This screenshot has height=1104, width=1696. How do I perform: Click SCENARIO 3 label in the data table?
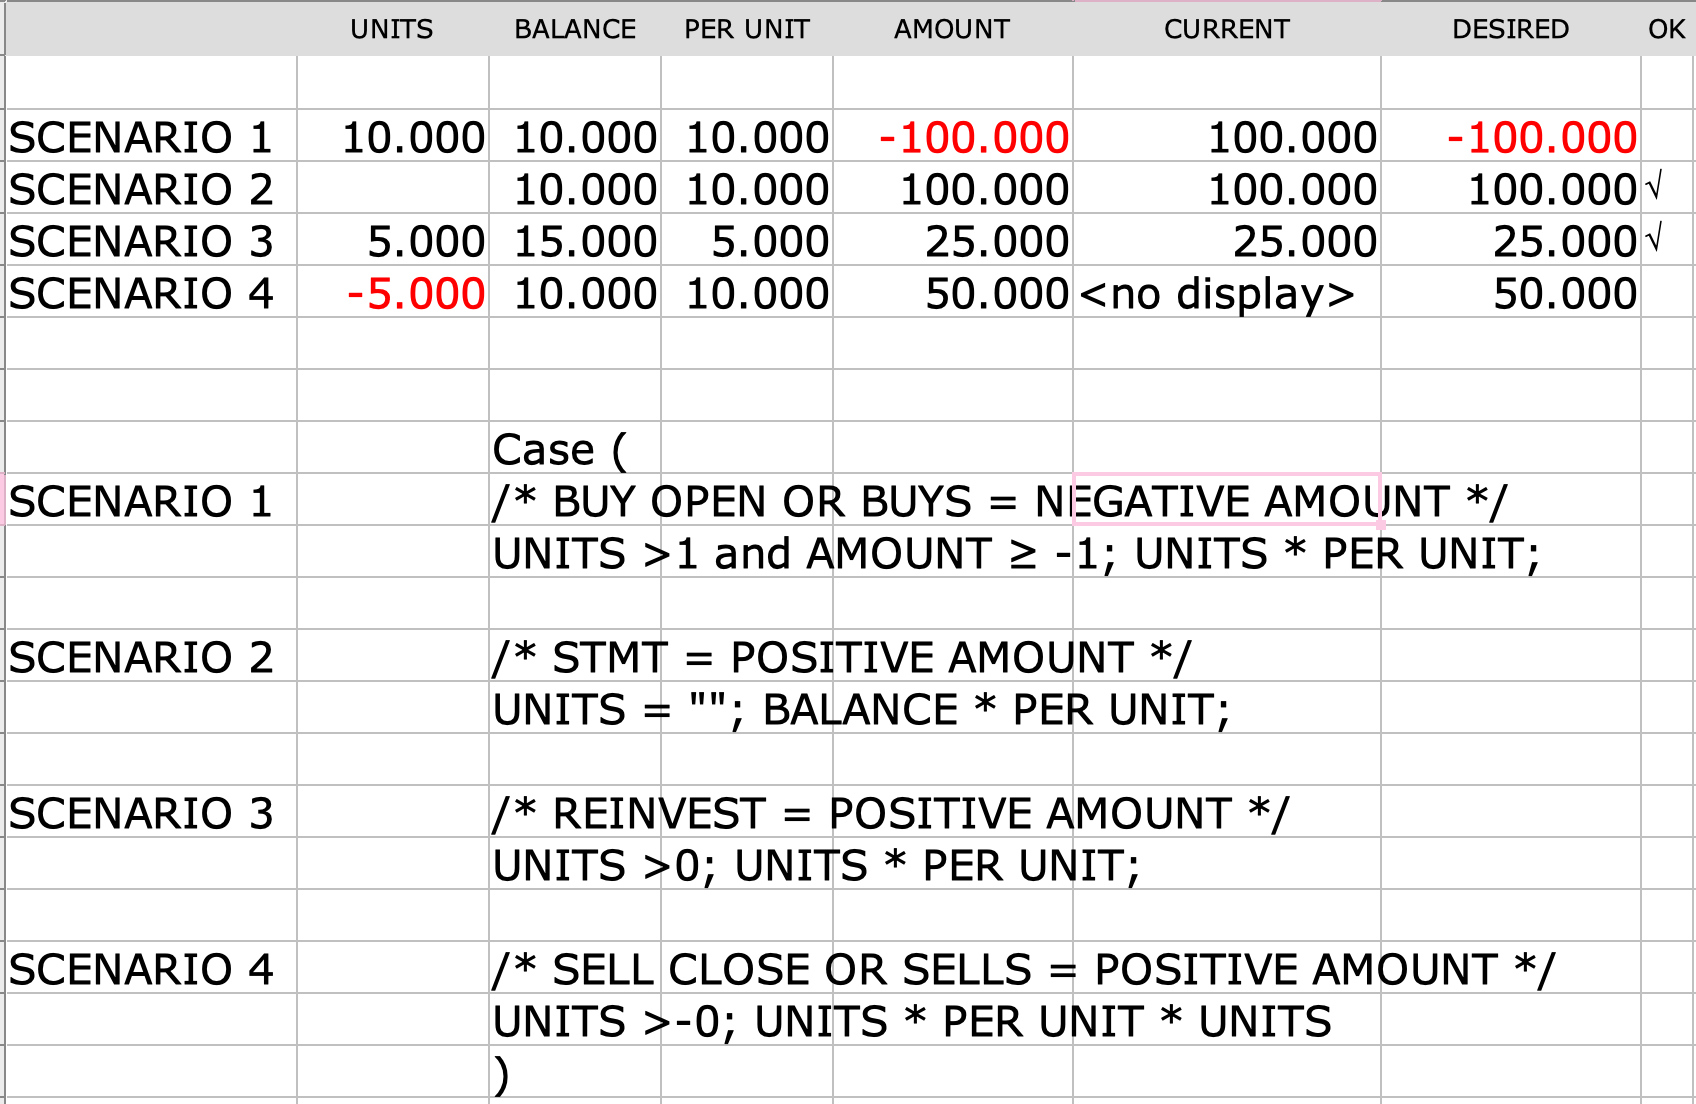click(x=141, y=241)
